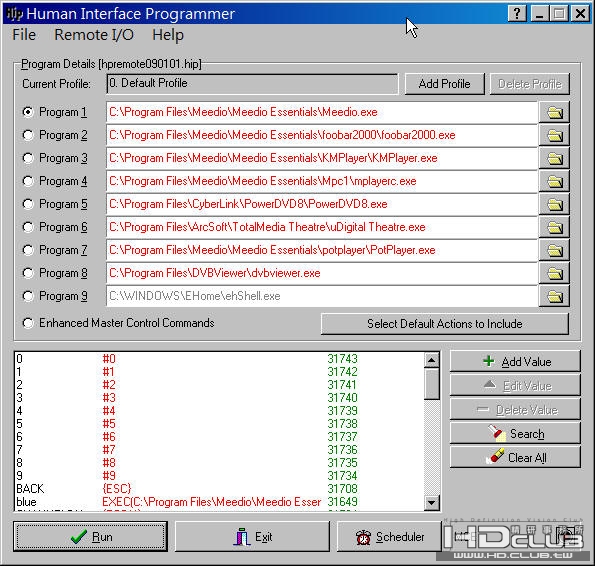Open folder icon beside ehShell.exe path

(554, 296)
